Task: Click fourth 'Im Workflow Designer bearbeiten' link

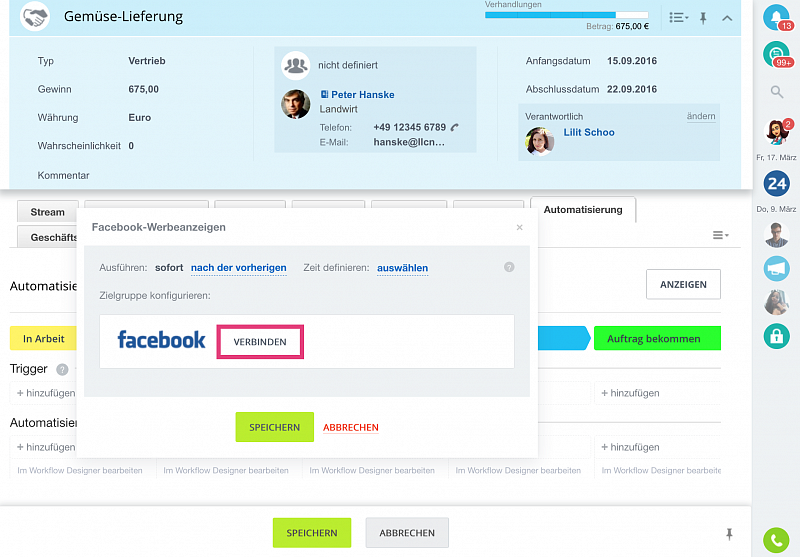Action: tap(518, 470)
